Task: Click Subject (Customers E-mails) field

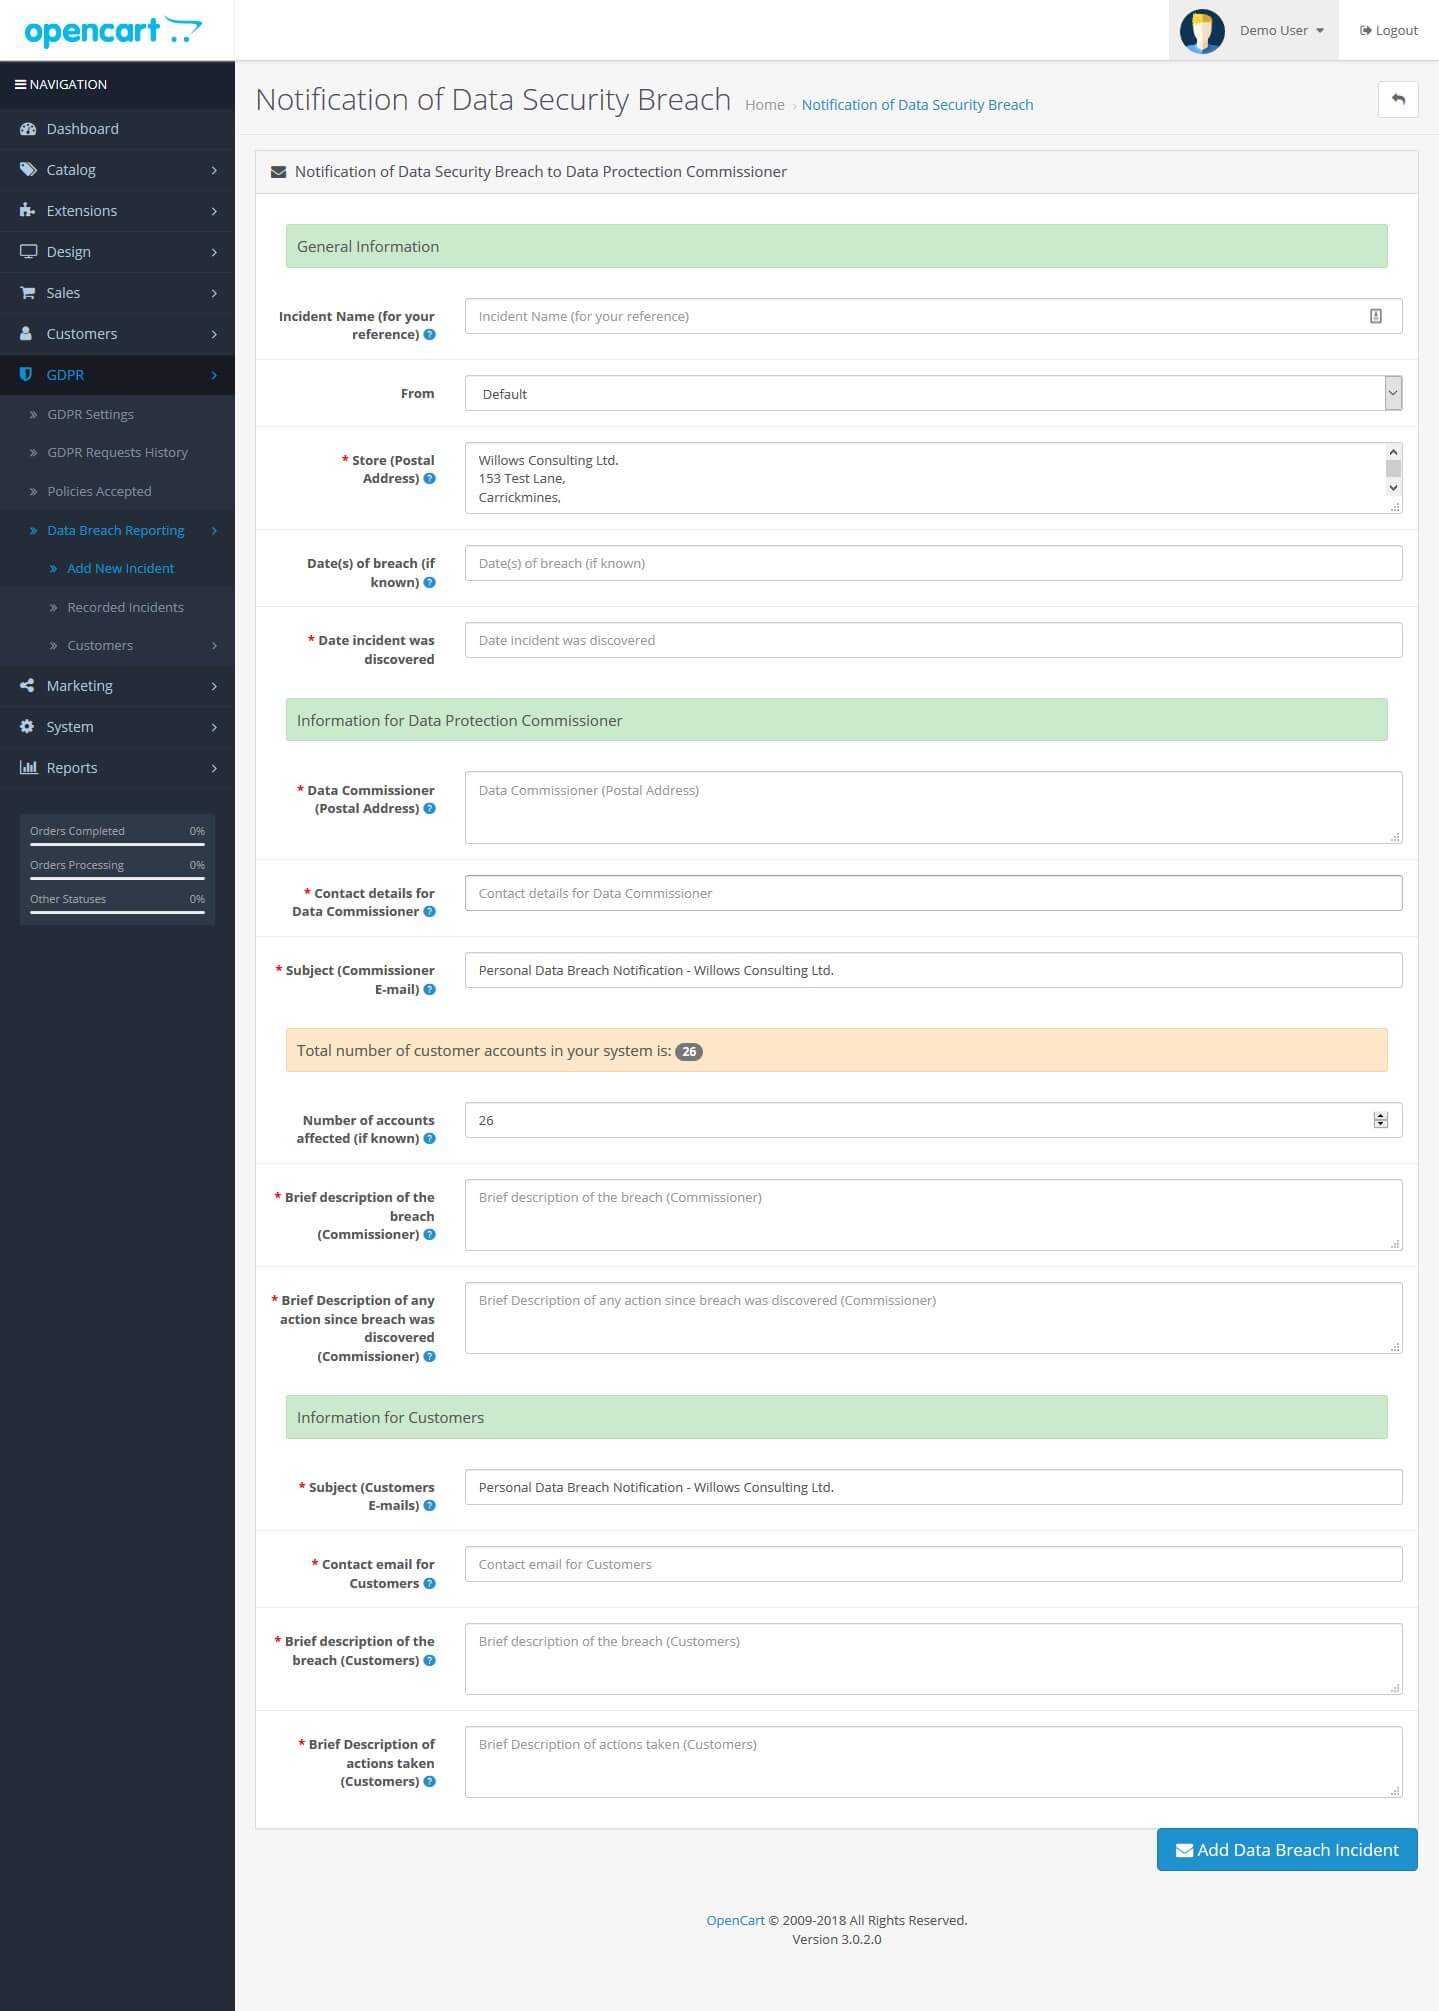Action: click(933, 1487)
